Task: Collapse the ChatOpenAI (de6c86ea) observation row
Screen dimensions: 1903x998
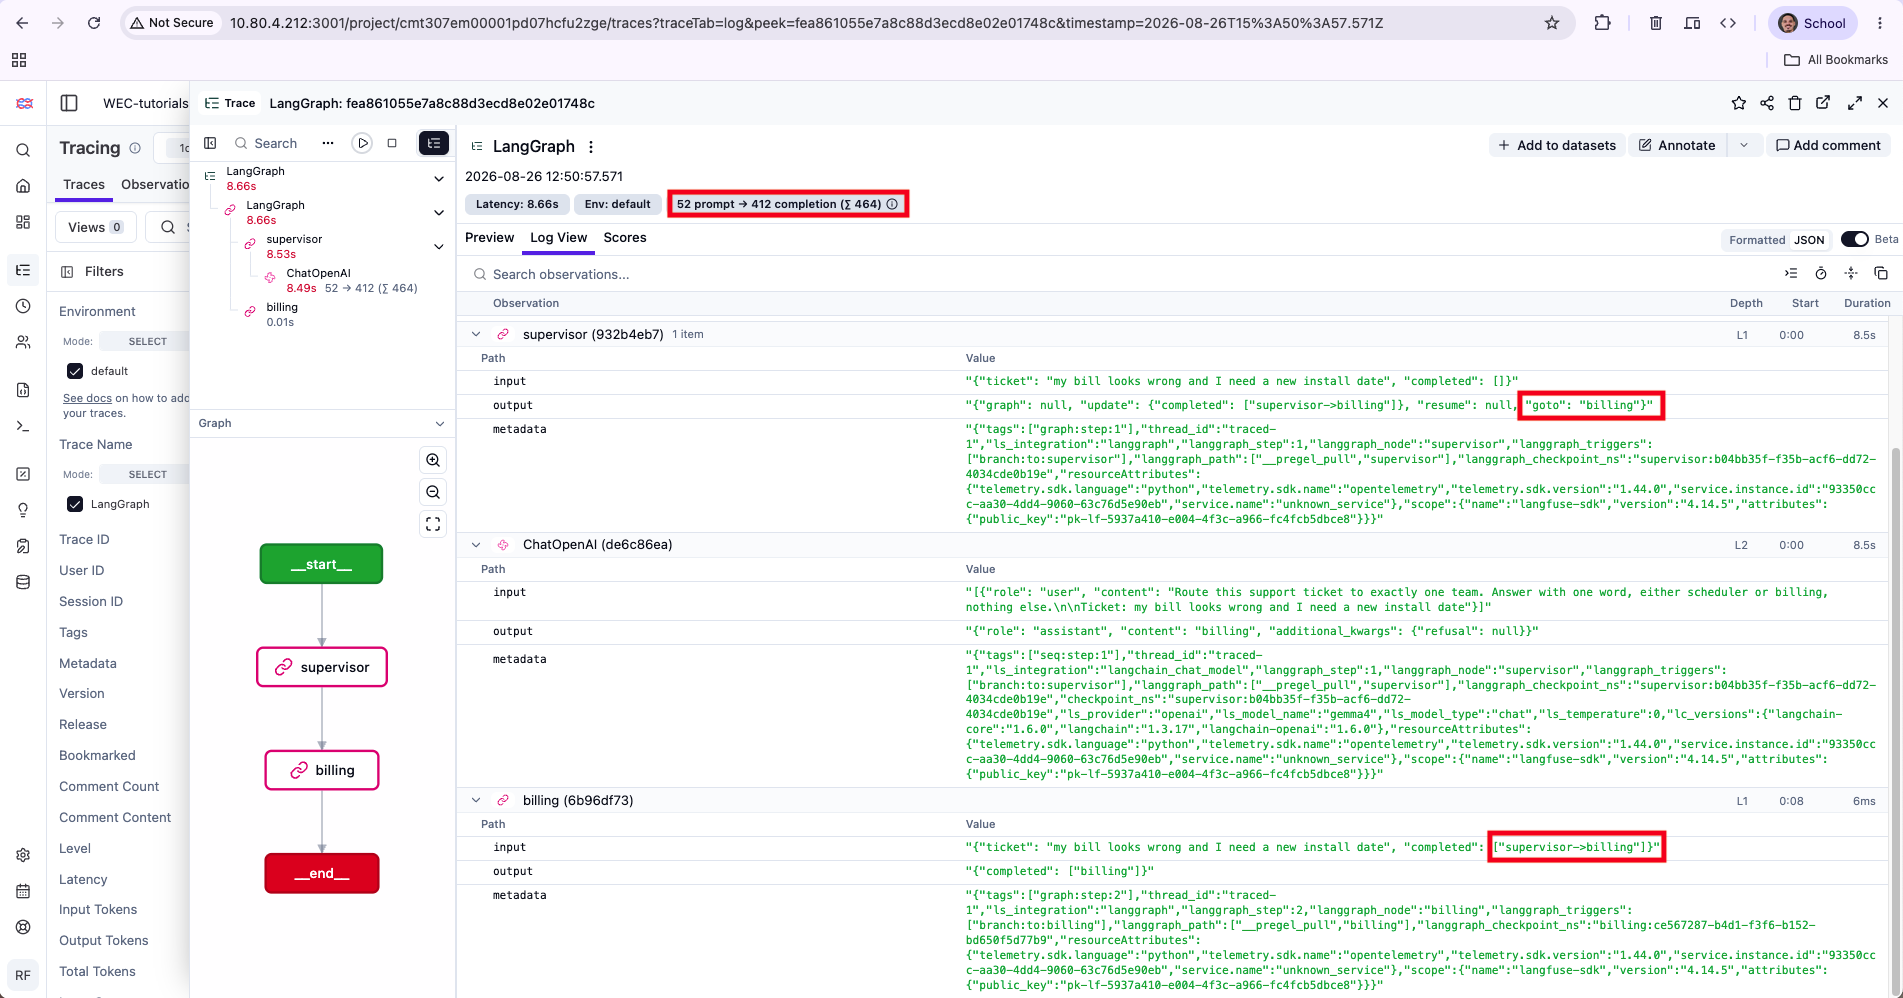Action: [x=476, y=545]
